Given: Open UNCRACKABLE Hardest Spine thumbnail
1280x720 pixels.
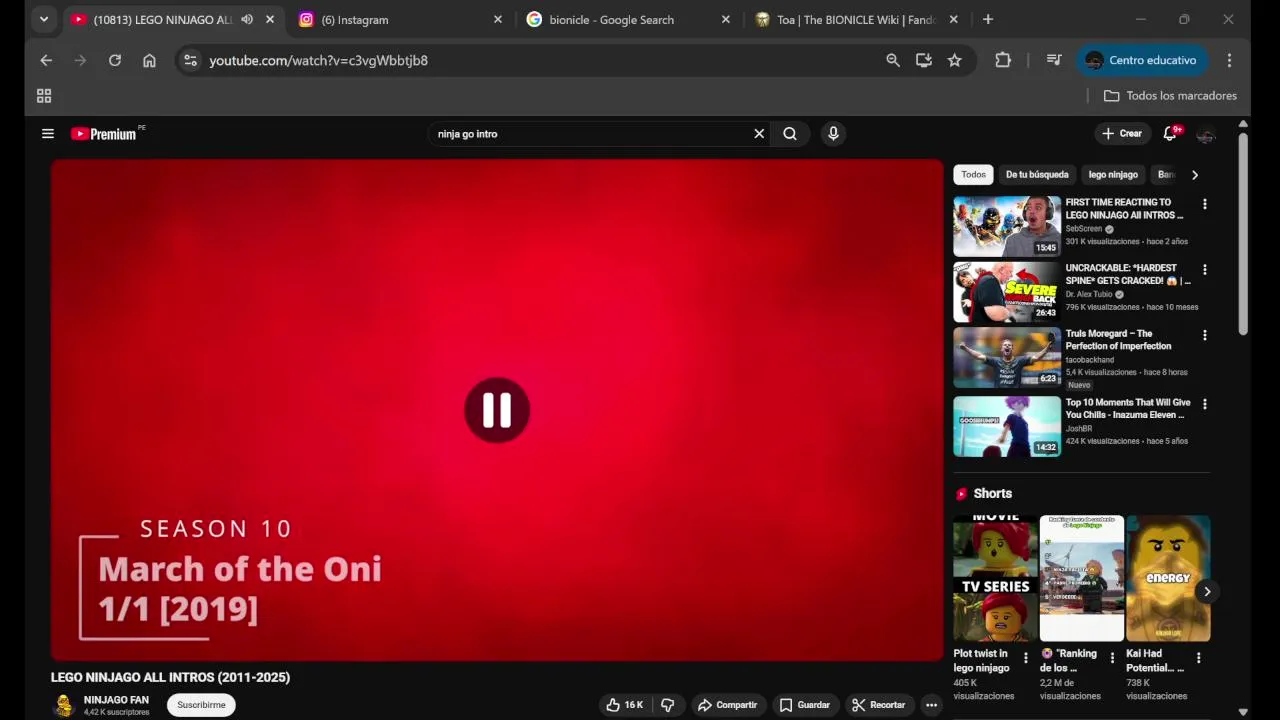Looking at the screenshot, I should 1007,292.
